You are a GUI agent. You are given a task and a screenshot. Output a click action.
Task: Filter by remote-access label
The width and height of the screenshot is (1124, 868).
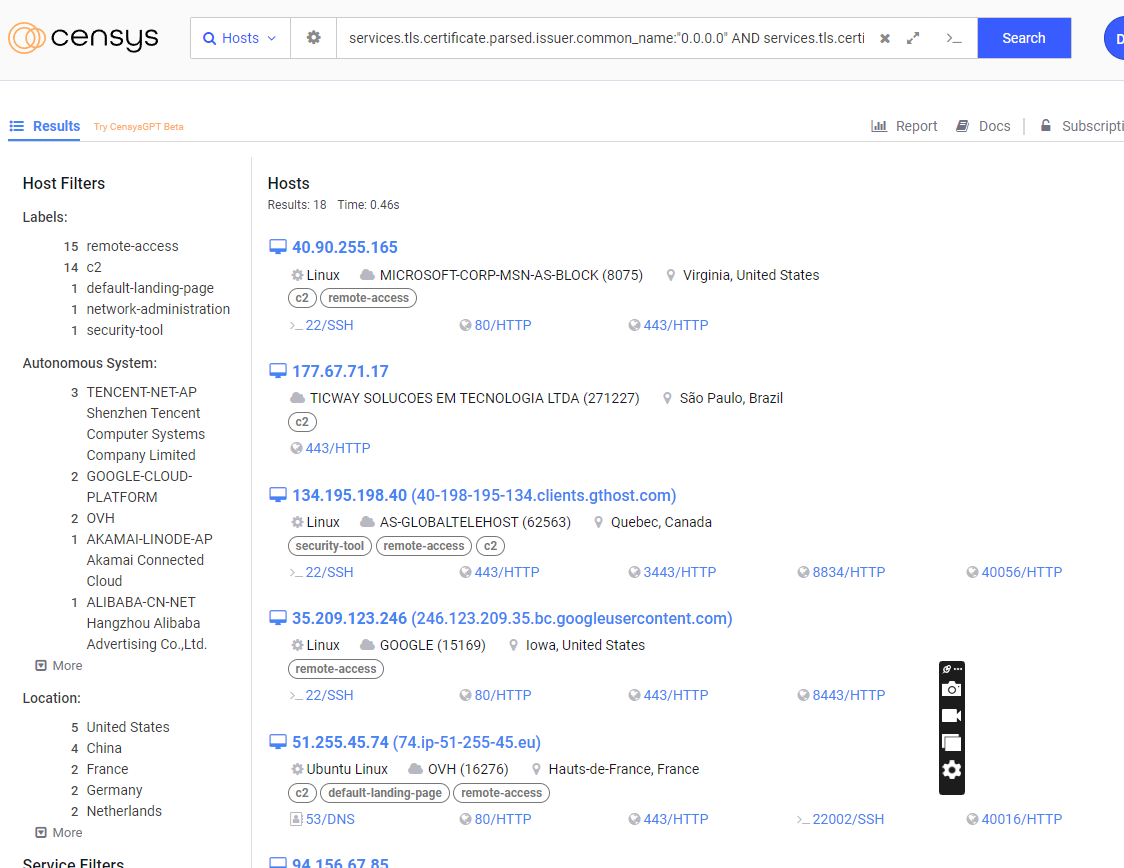132,246
